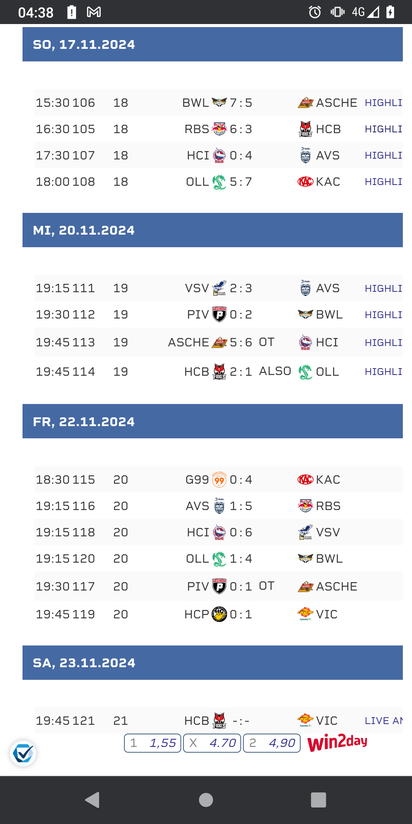This screenshot has width=412, height=824.
Task: Tap the KAC logo in game 108
Action: coord(305,182)
